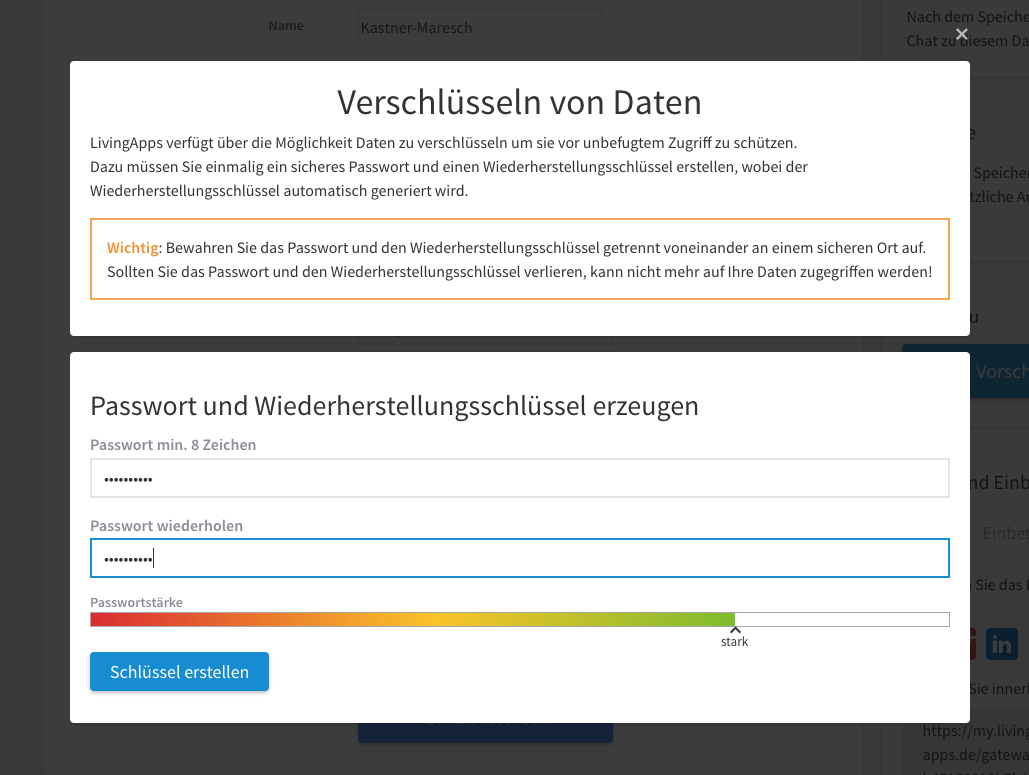
Task: Click the Passwortstärke label
Action: coord(136,602)
